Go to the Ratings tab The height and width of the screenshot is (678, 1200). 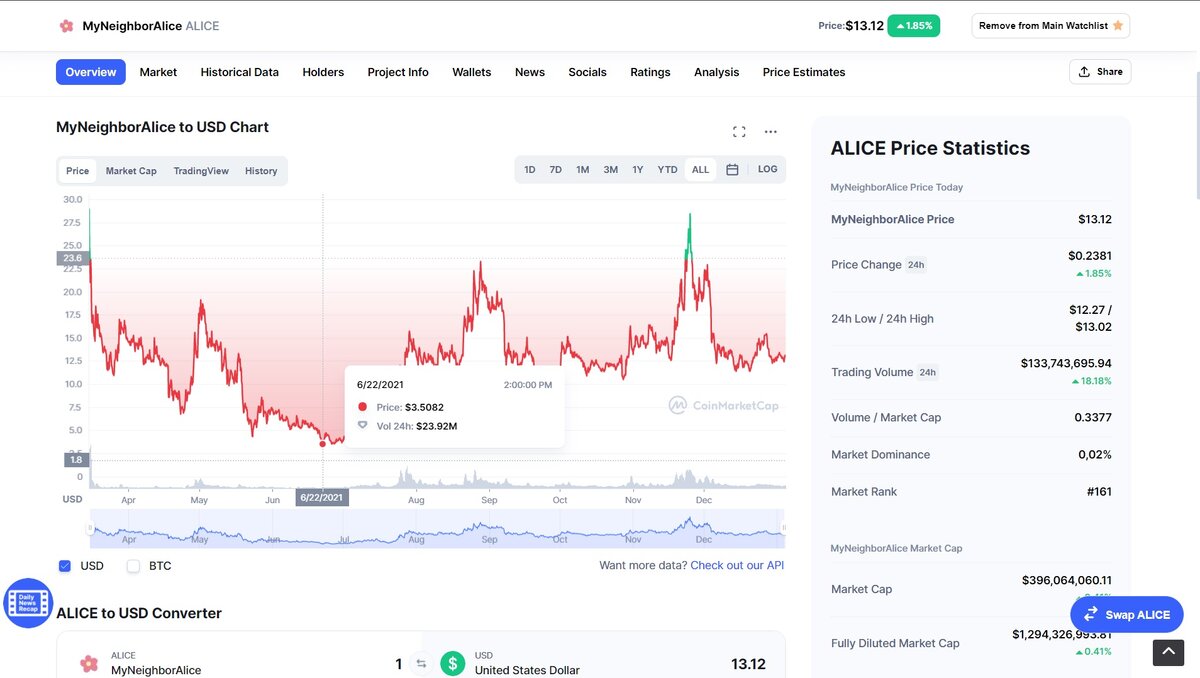(650, 72)
